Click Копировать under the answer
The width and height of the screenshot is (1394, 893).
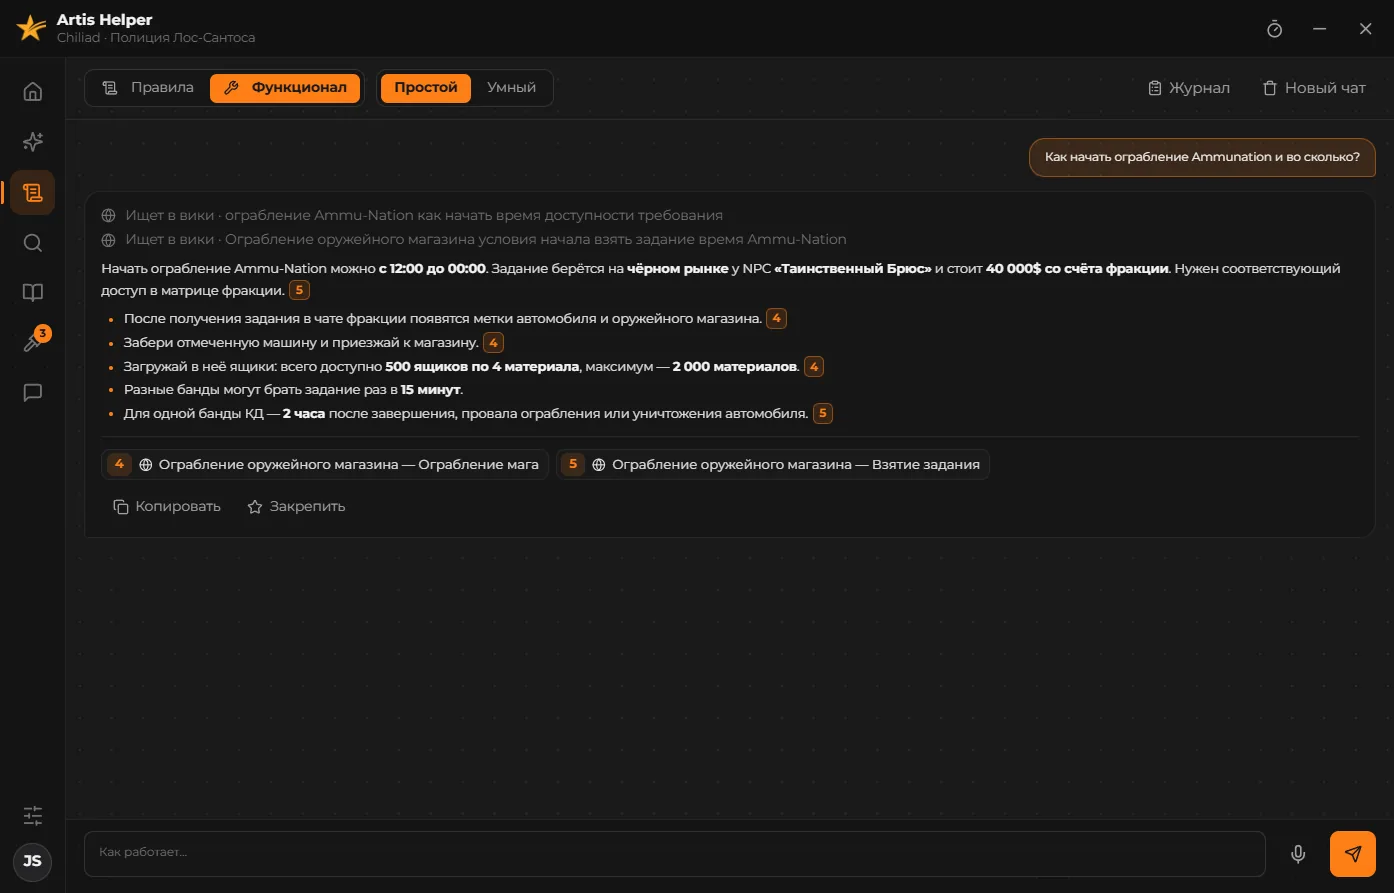pos(167,507)
